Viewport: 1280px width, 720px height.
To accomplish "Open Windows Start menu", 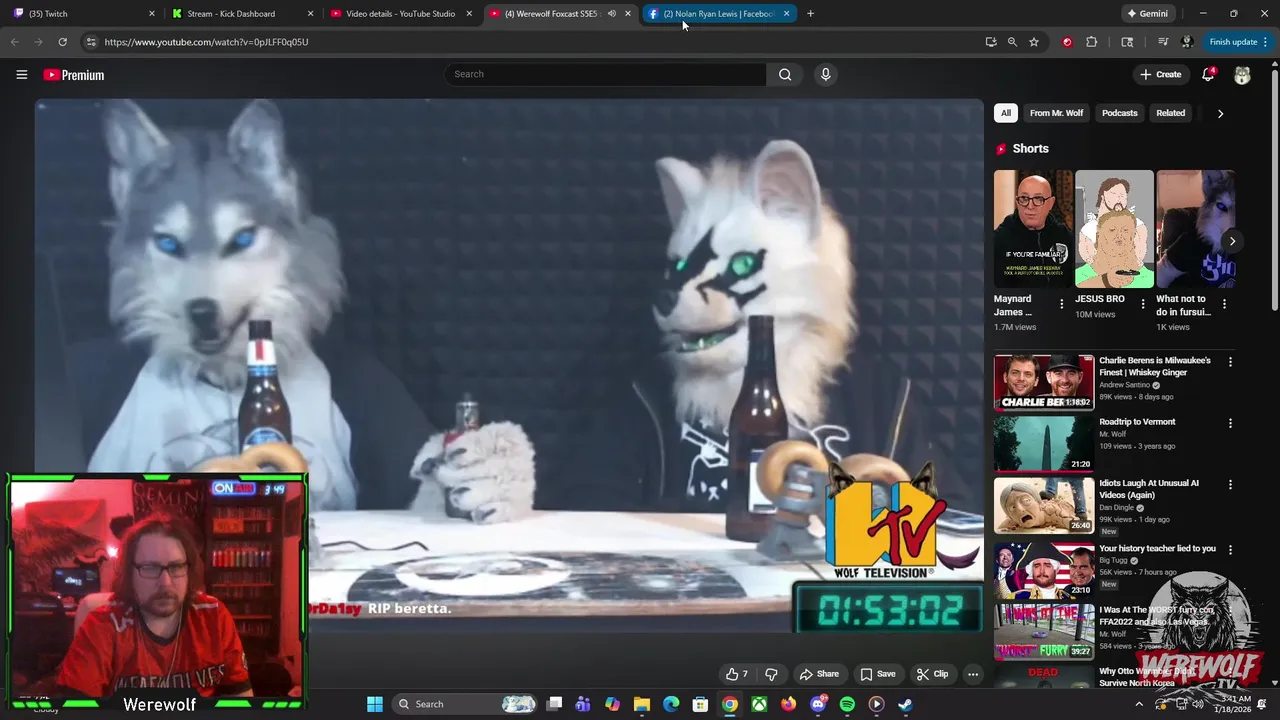I will click(x=375, y=704).
